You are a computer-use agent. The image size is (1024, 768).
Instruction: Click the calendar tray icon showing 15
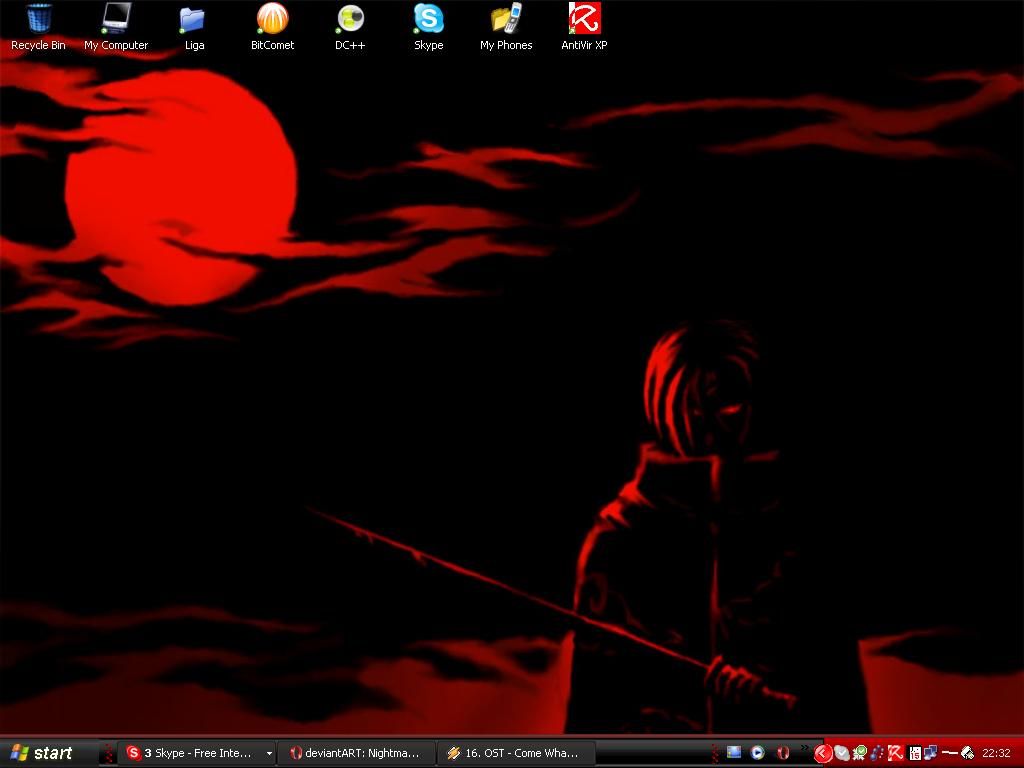pyautogui.click(x=915, y=753)
